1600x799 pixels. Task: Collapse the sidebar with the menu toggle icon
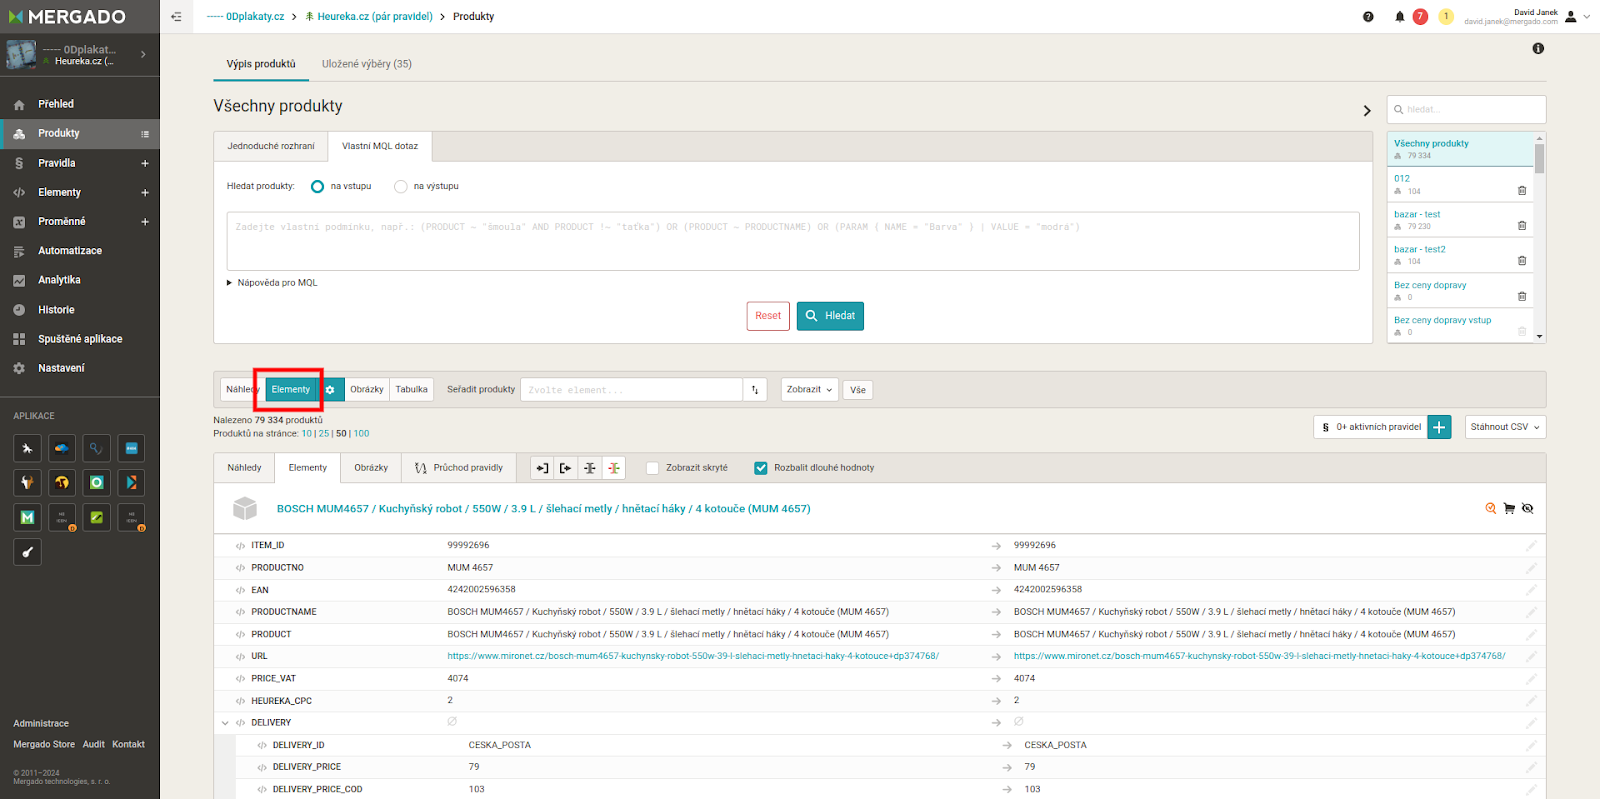176,17
